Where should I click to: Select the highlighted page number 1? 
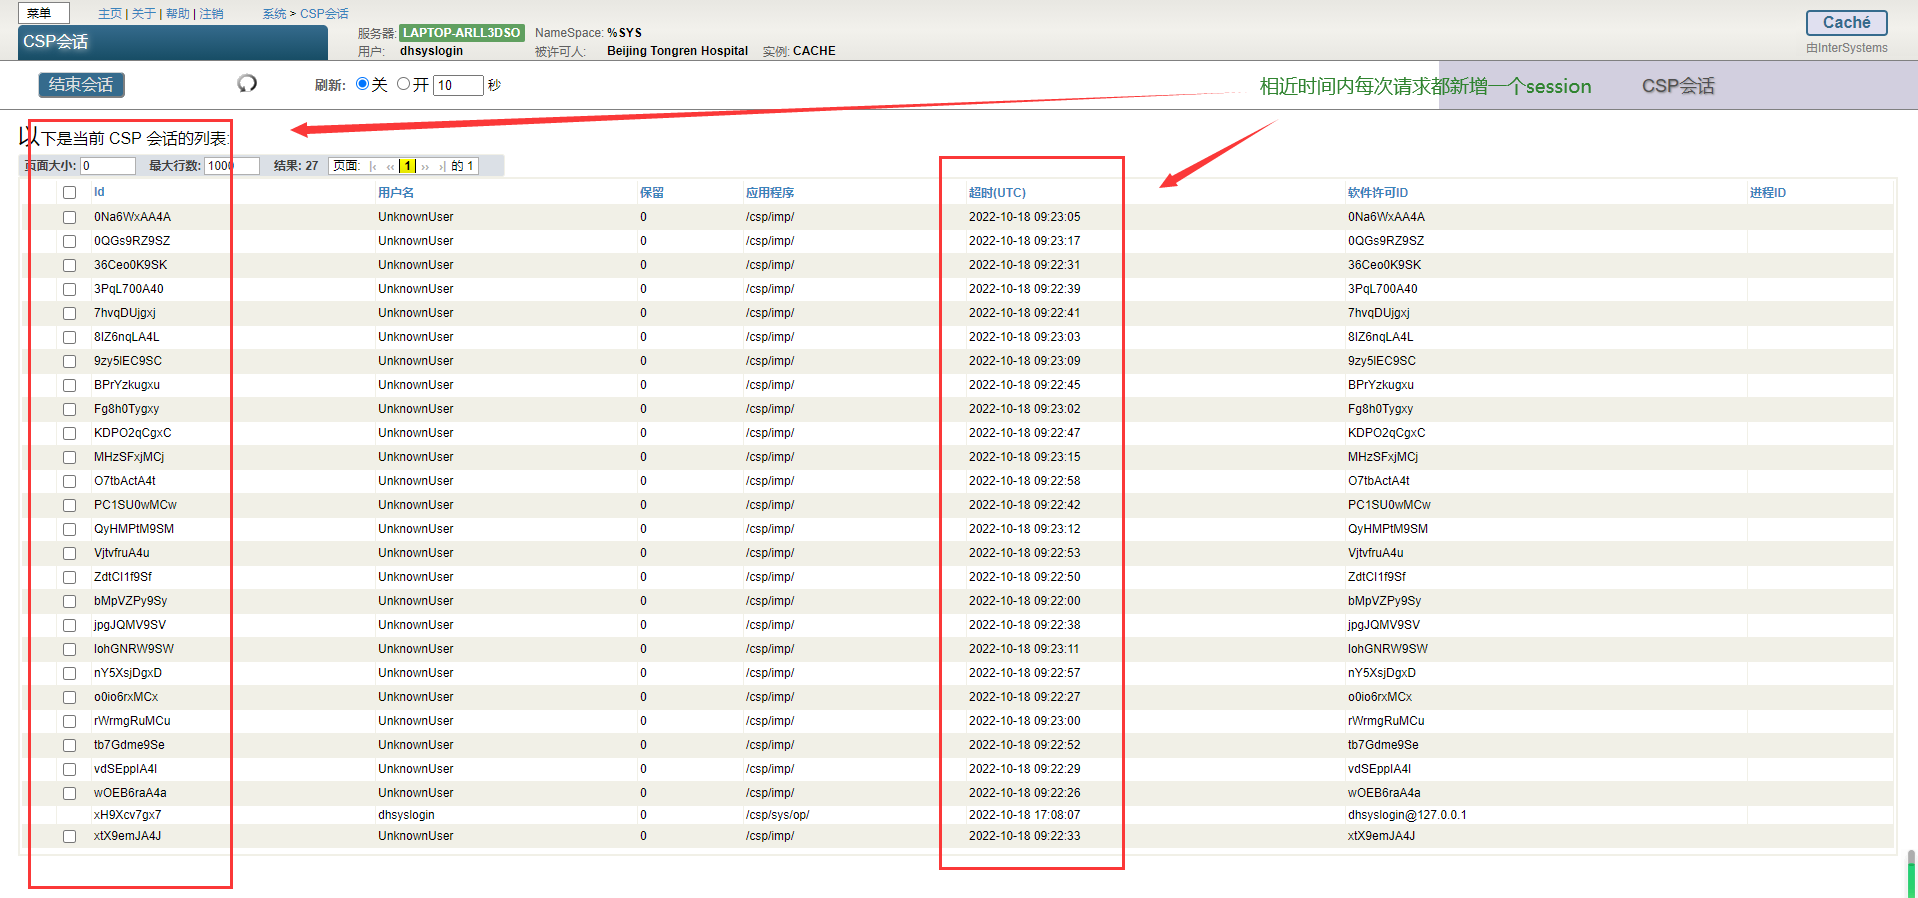(407, 166)
